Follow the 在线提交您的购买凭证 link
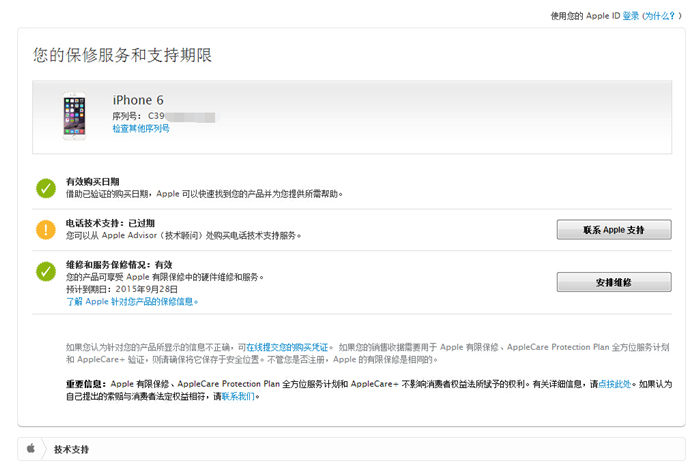Viewport: 700px width, 471px height. 287,347
